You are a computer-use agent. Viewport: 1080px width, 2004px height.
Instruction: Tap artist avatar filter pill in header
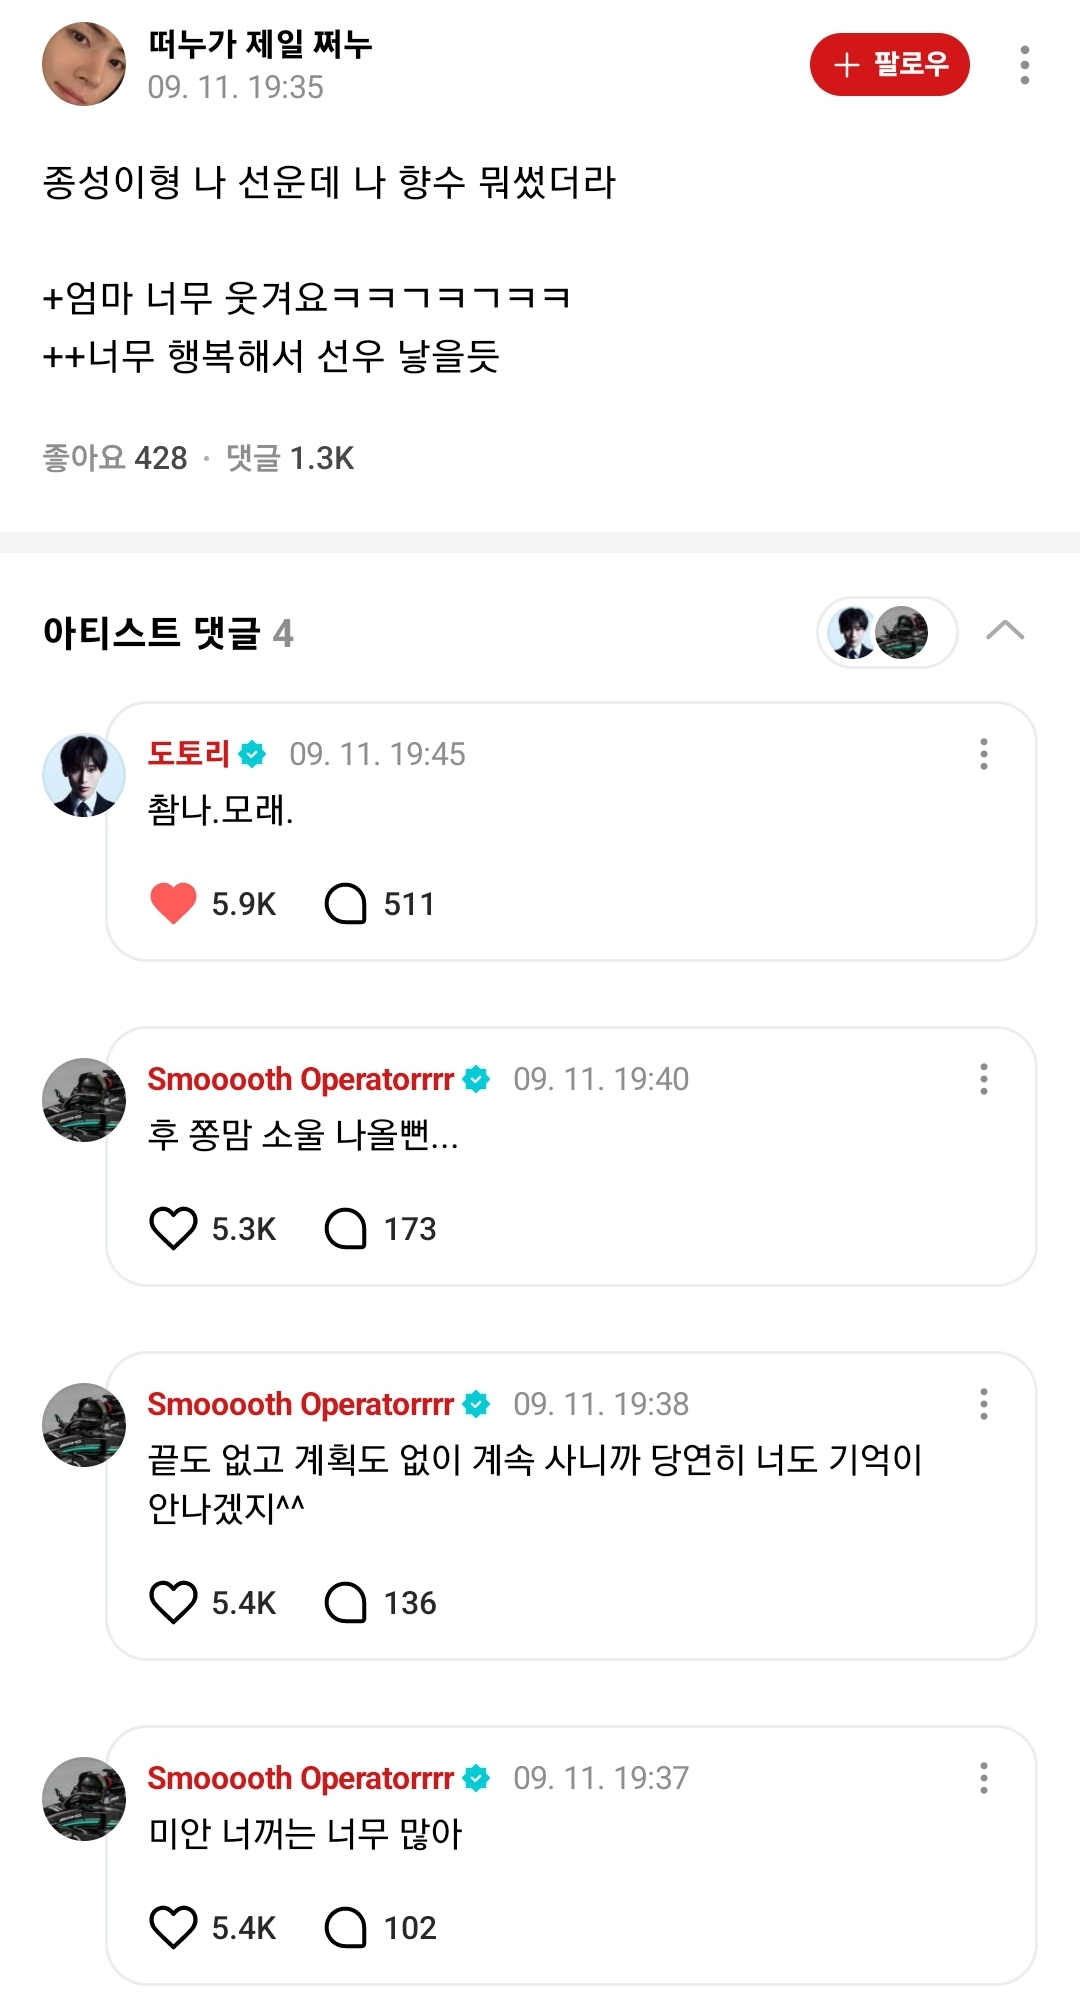(x=887, y=632)
